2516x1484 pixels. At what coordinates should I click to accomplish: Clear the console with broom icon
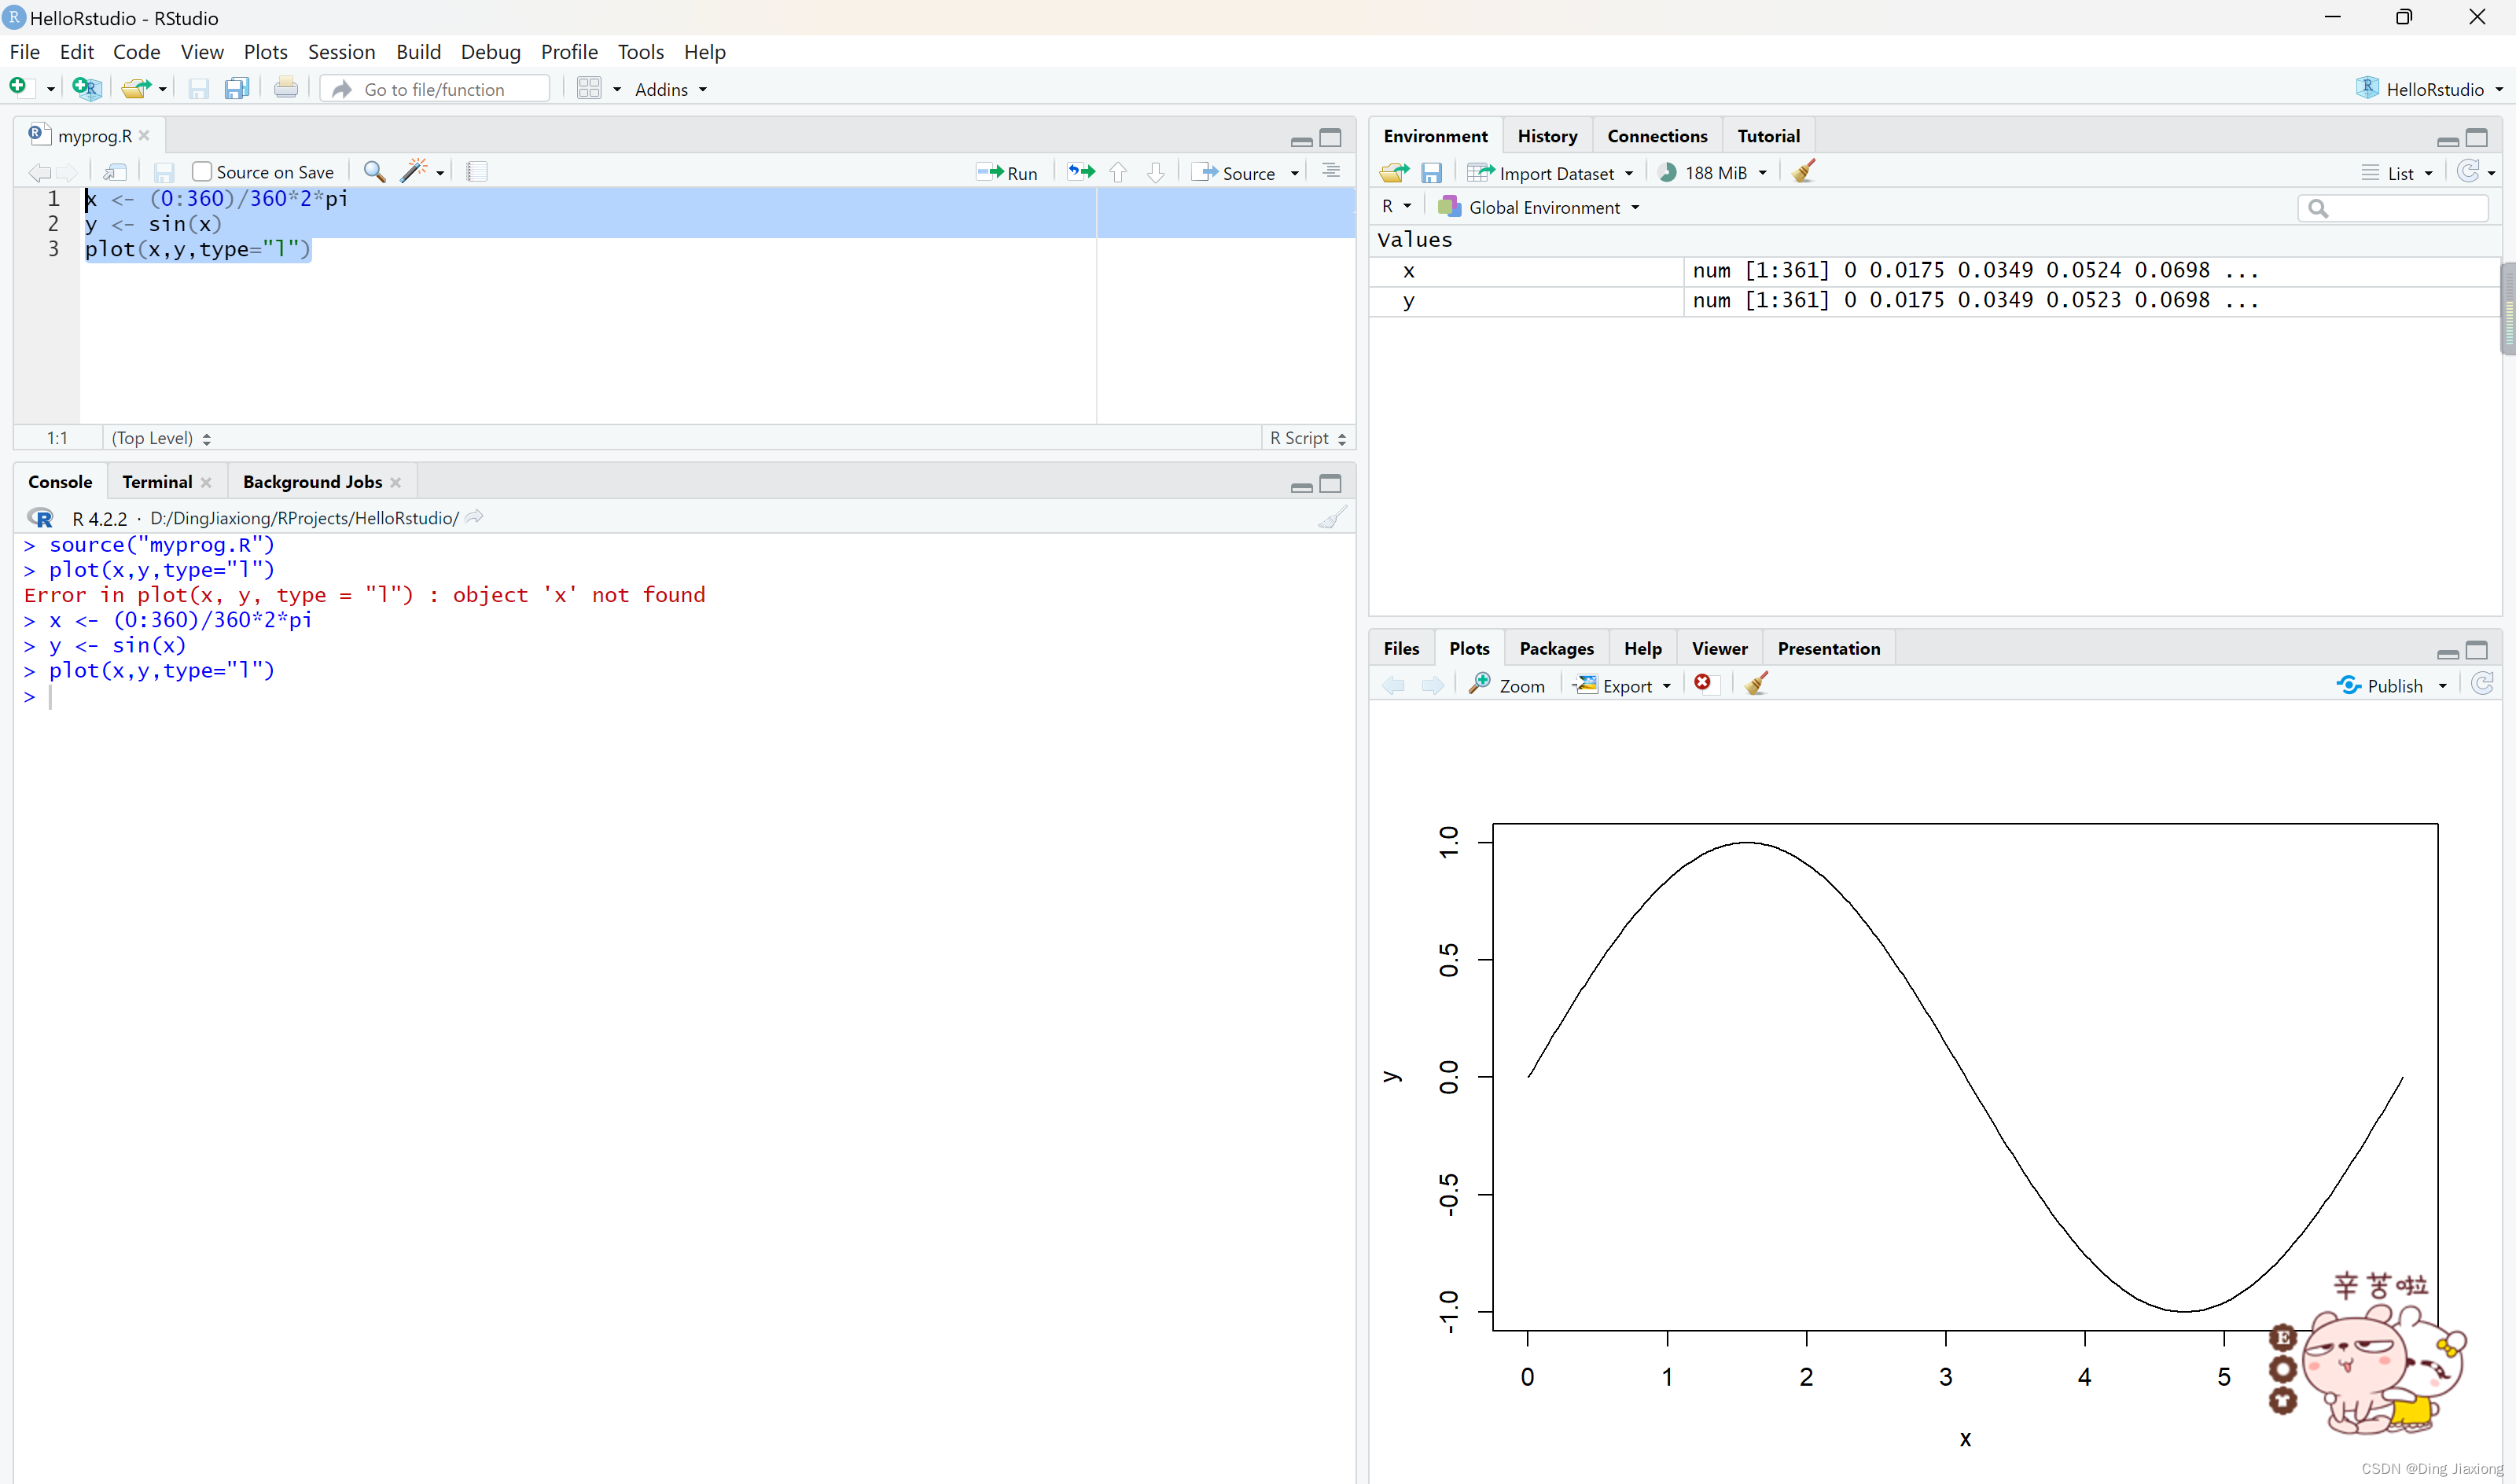coord(1332,518)
